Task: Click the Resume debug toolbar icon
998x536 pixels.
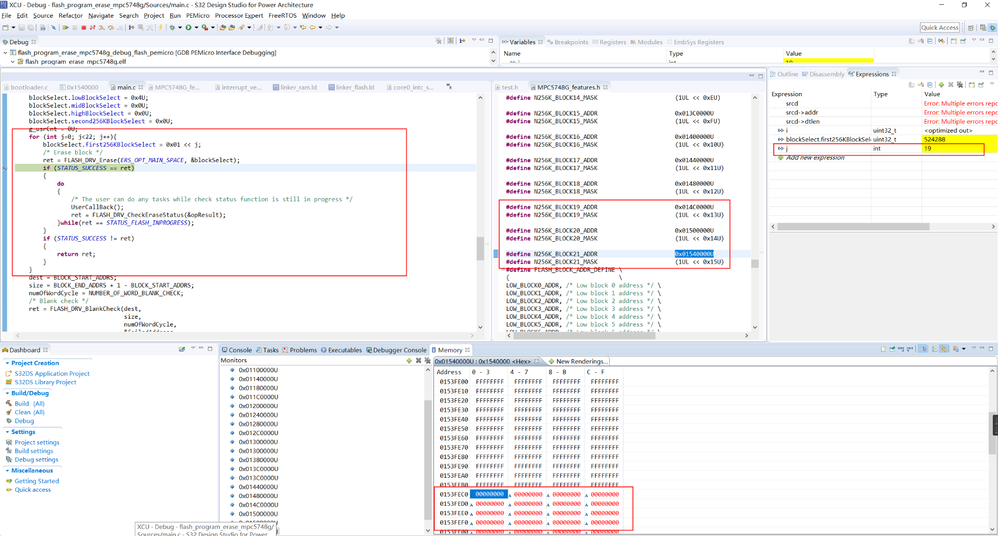Action: pos(66,27)
